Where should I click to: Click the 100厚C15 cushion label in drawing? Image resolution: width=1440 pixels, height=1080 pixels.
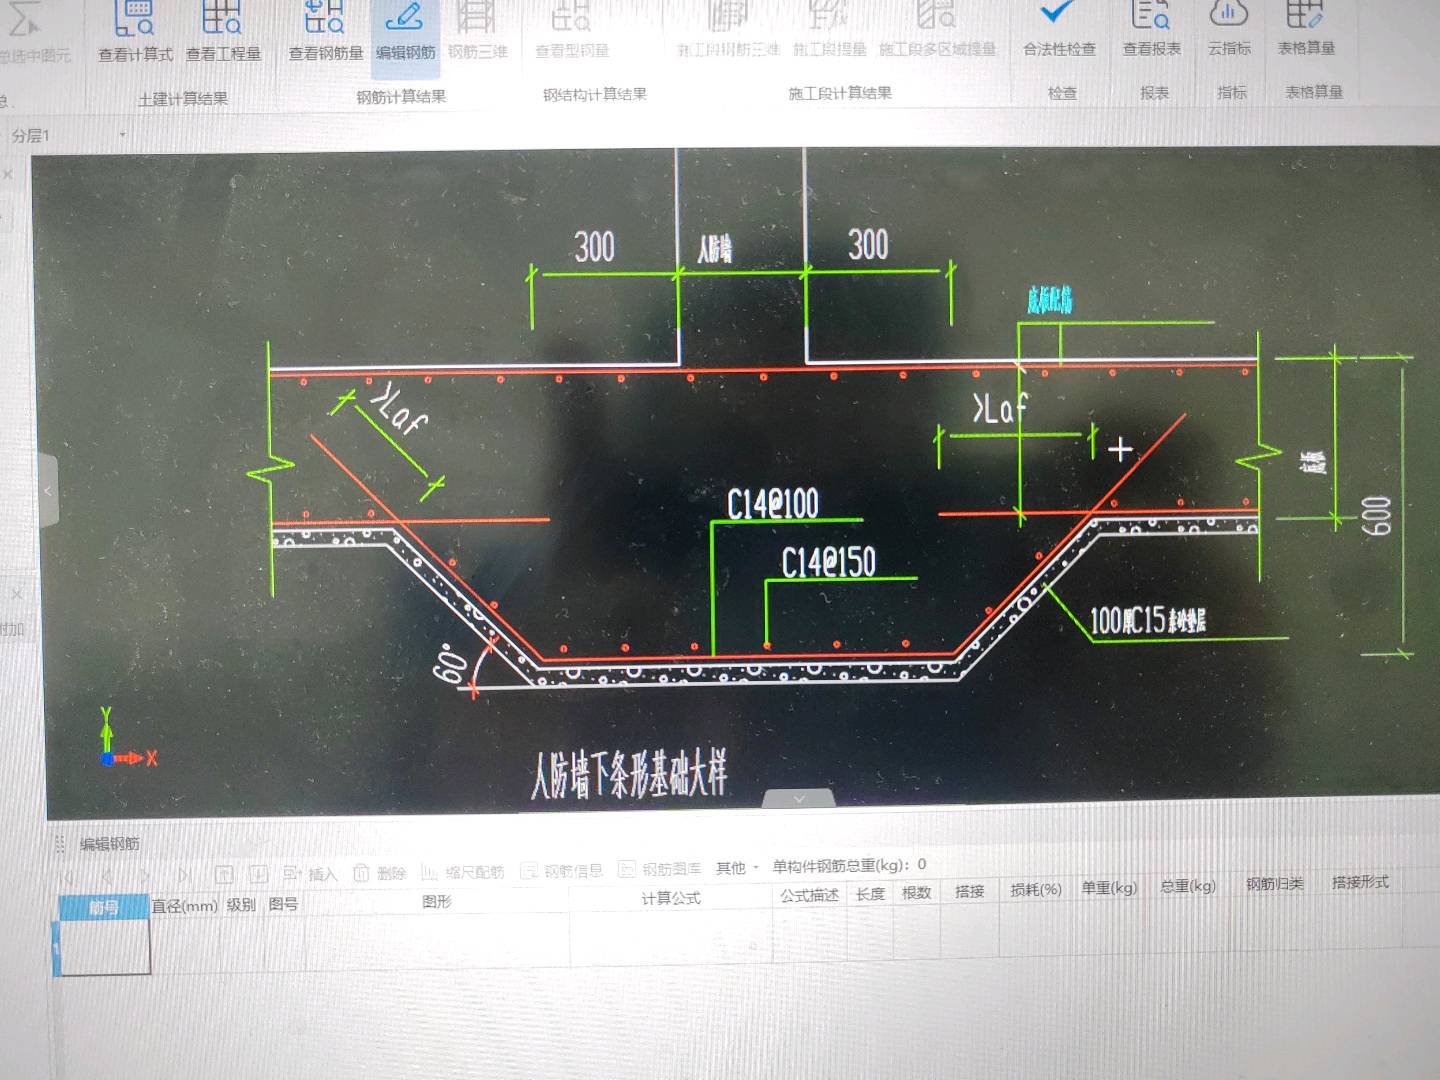pos(1148,620)
